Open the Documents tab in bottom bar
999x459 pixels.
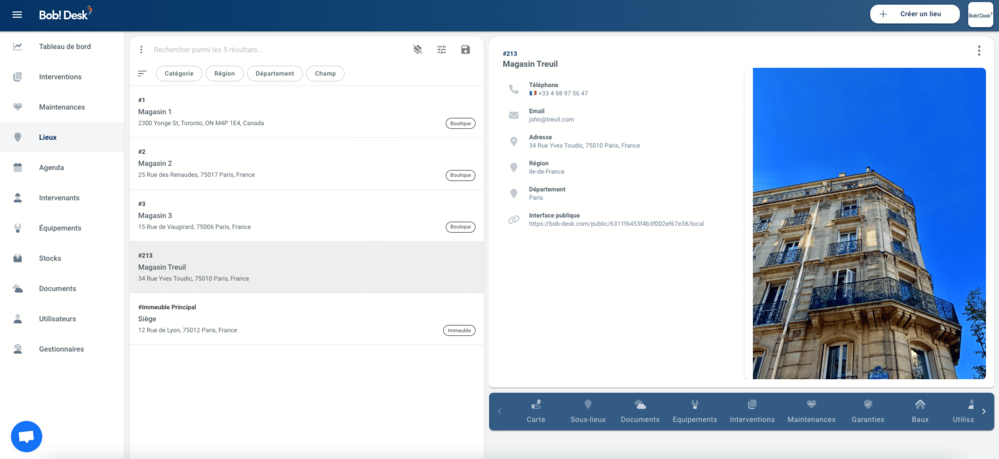click(x=640, y=412)
